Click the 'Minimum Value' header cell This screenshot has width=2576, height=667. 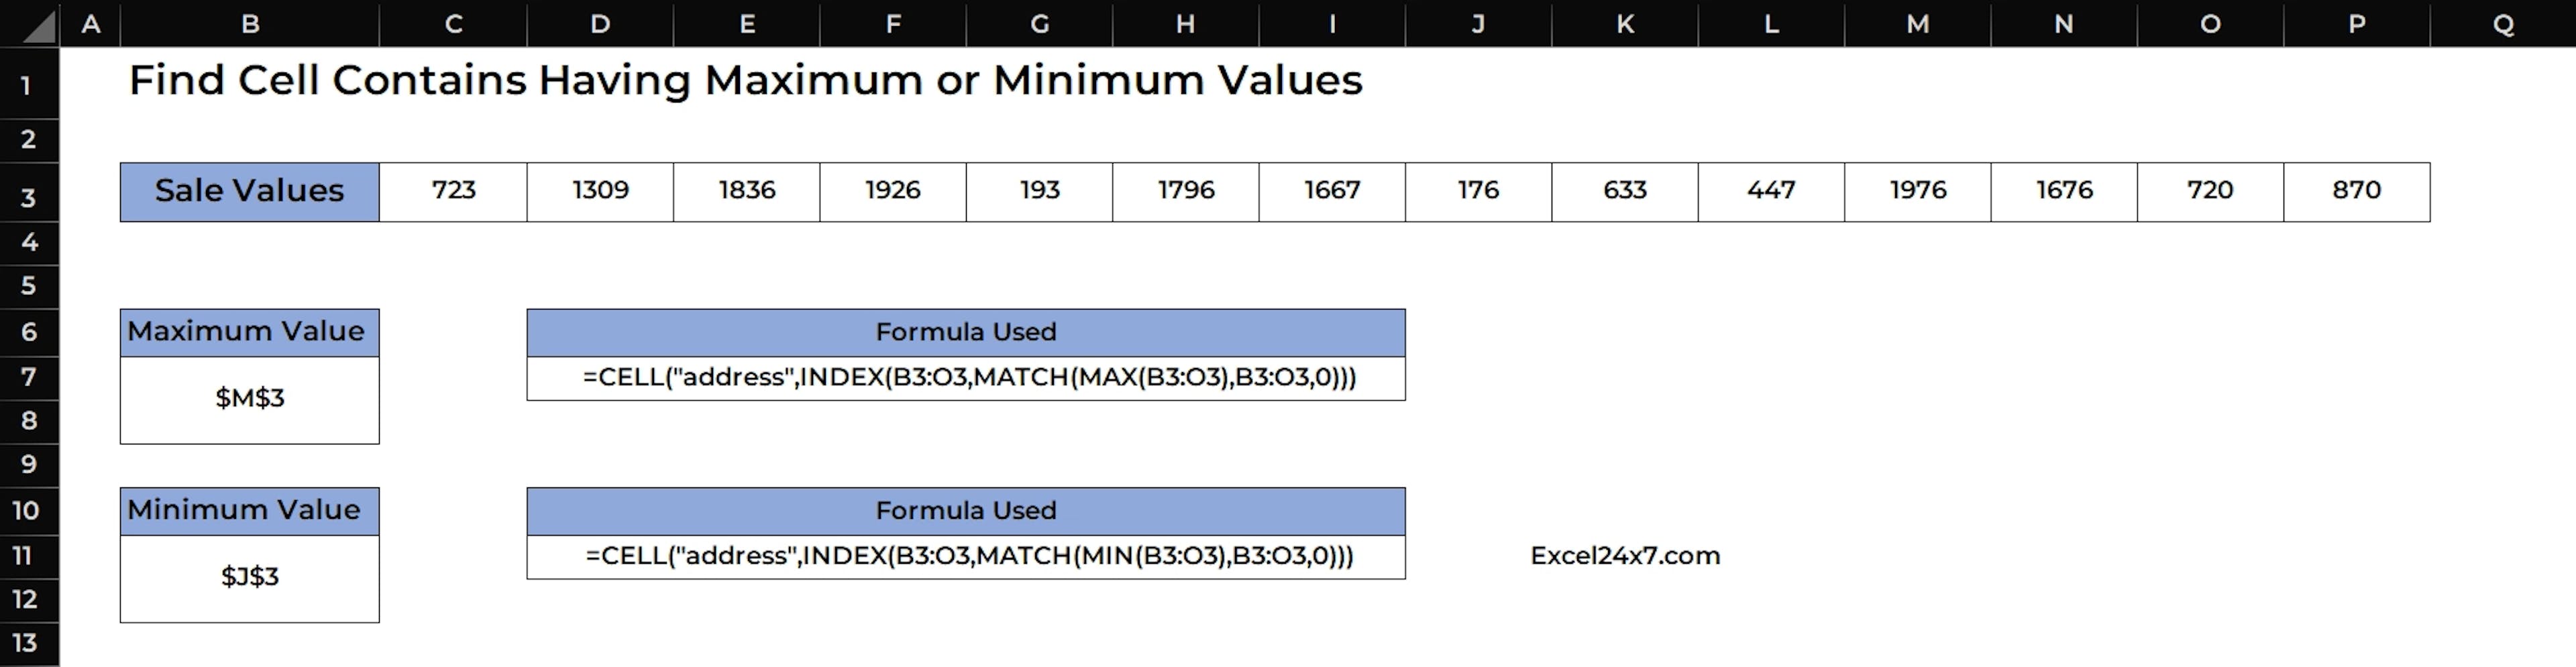point(250,512)
